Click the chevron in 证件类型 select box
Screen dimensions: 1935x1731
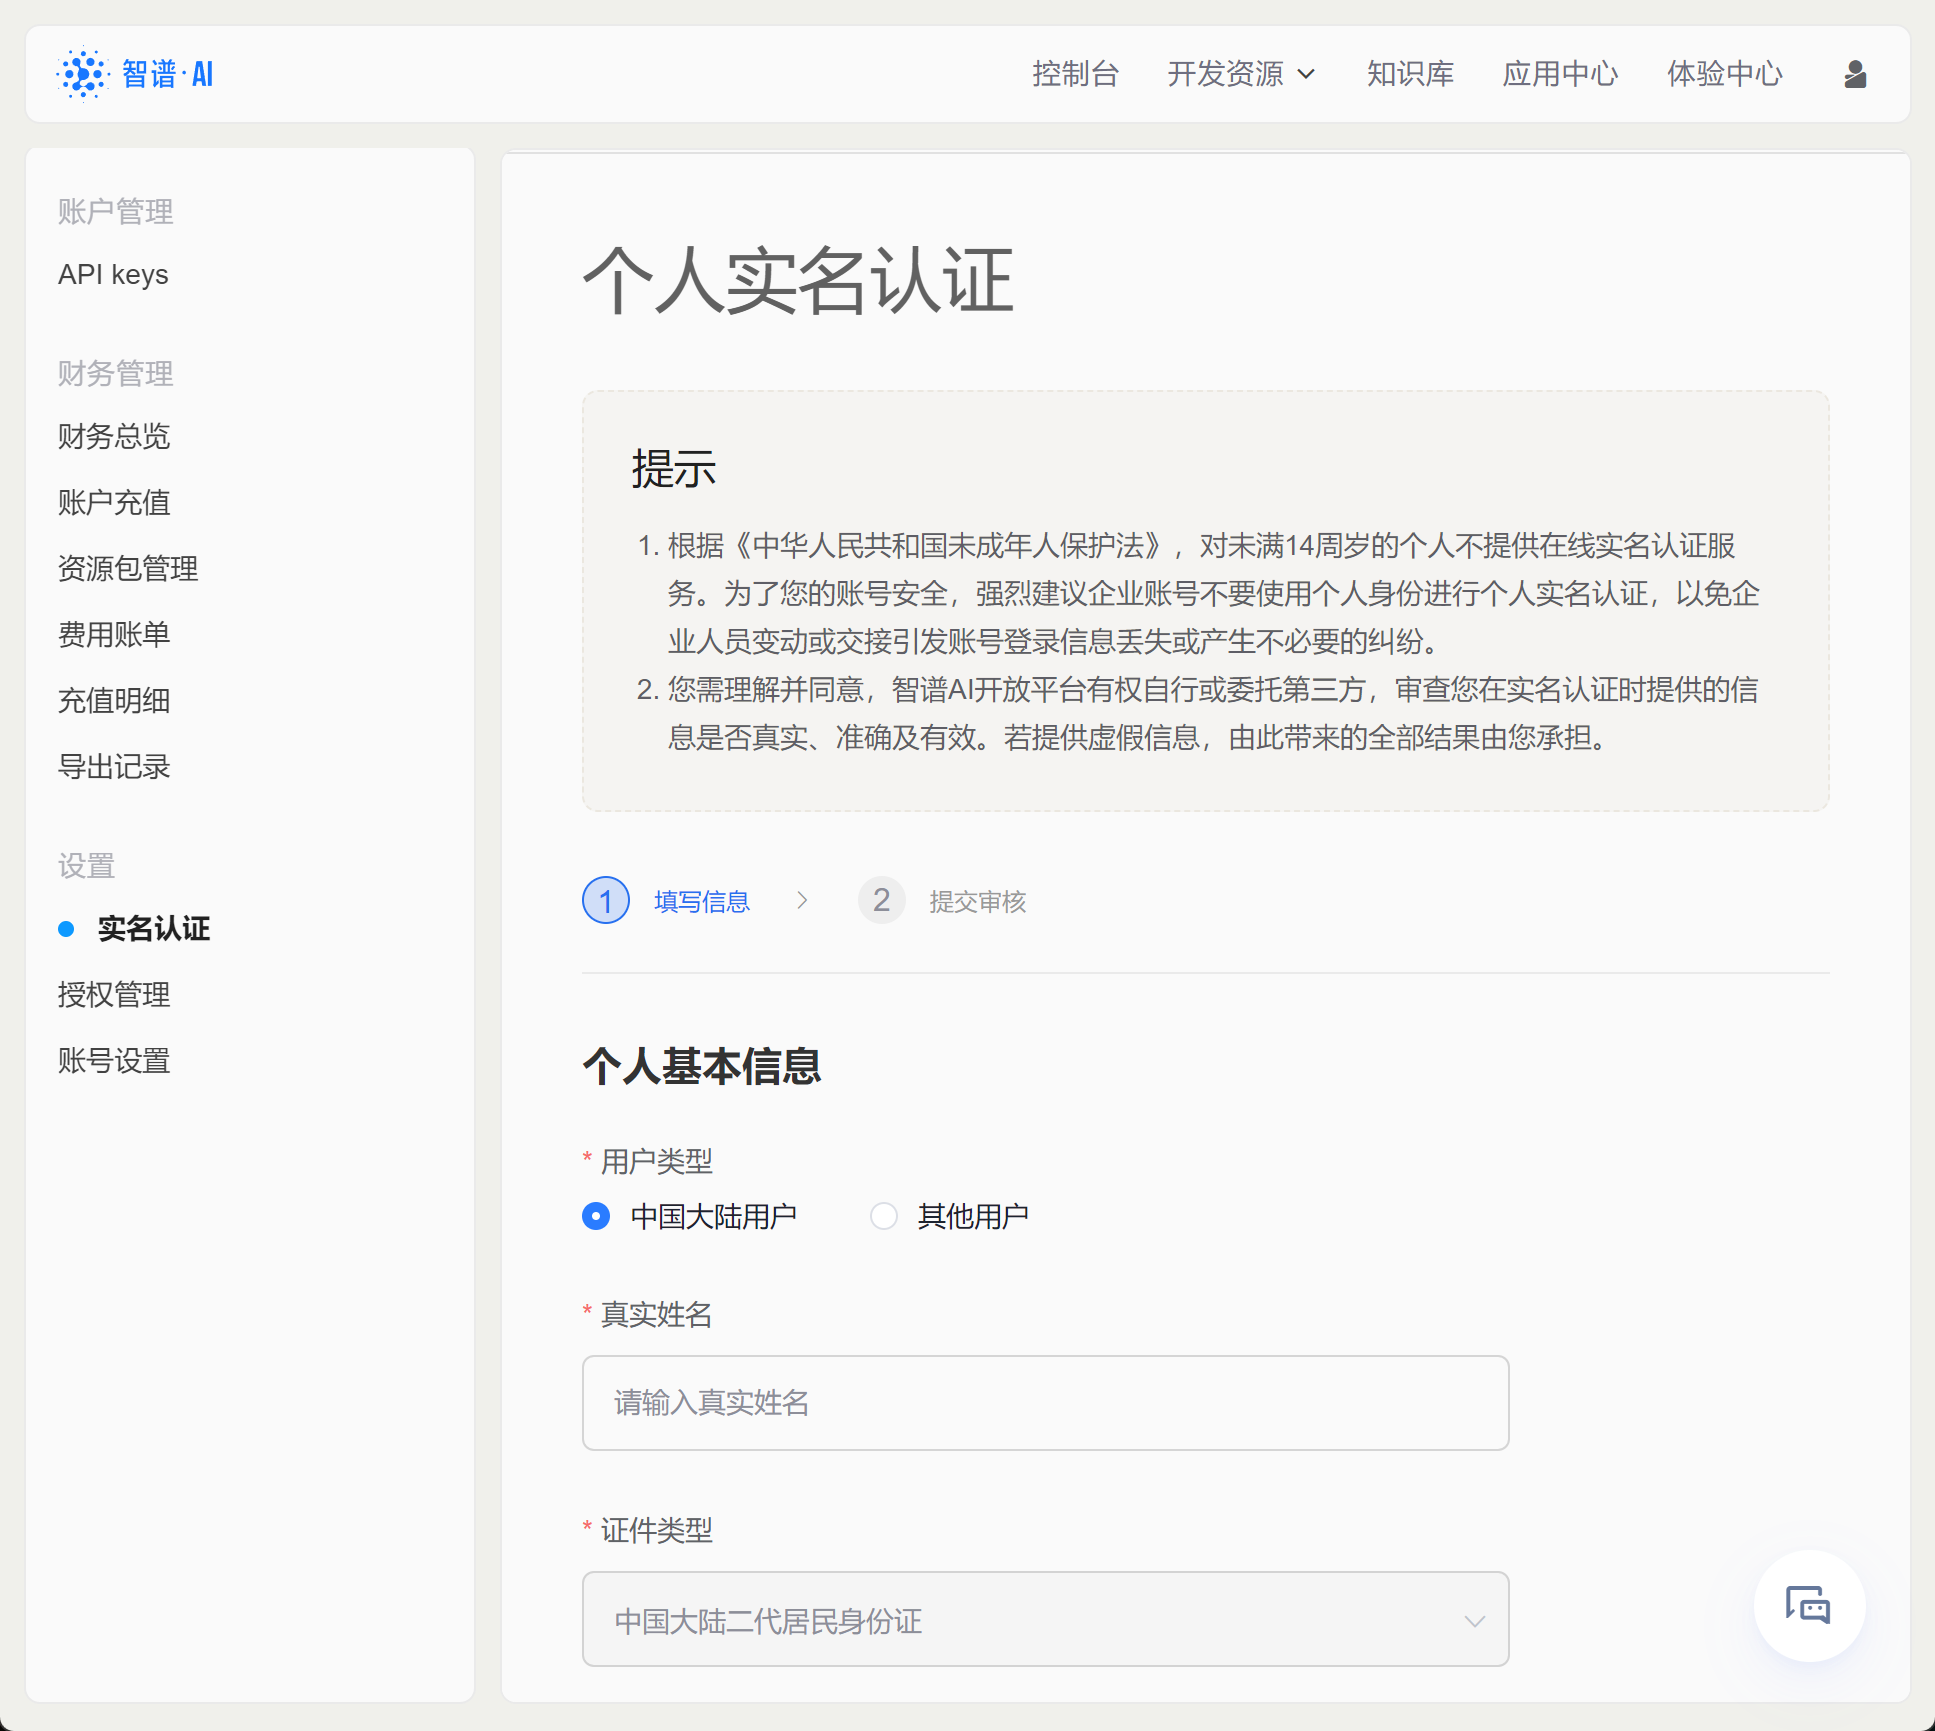[x=1474, y=1621]
